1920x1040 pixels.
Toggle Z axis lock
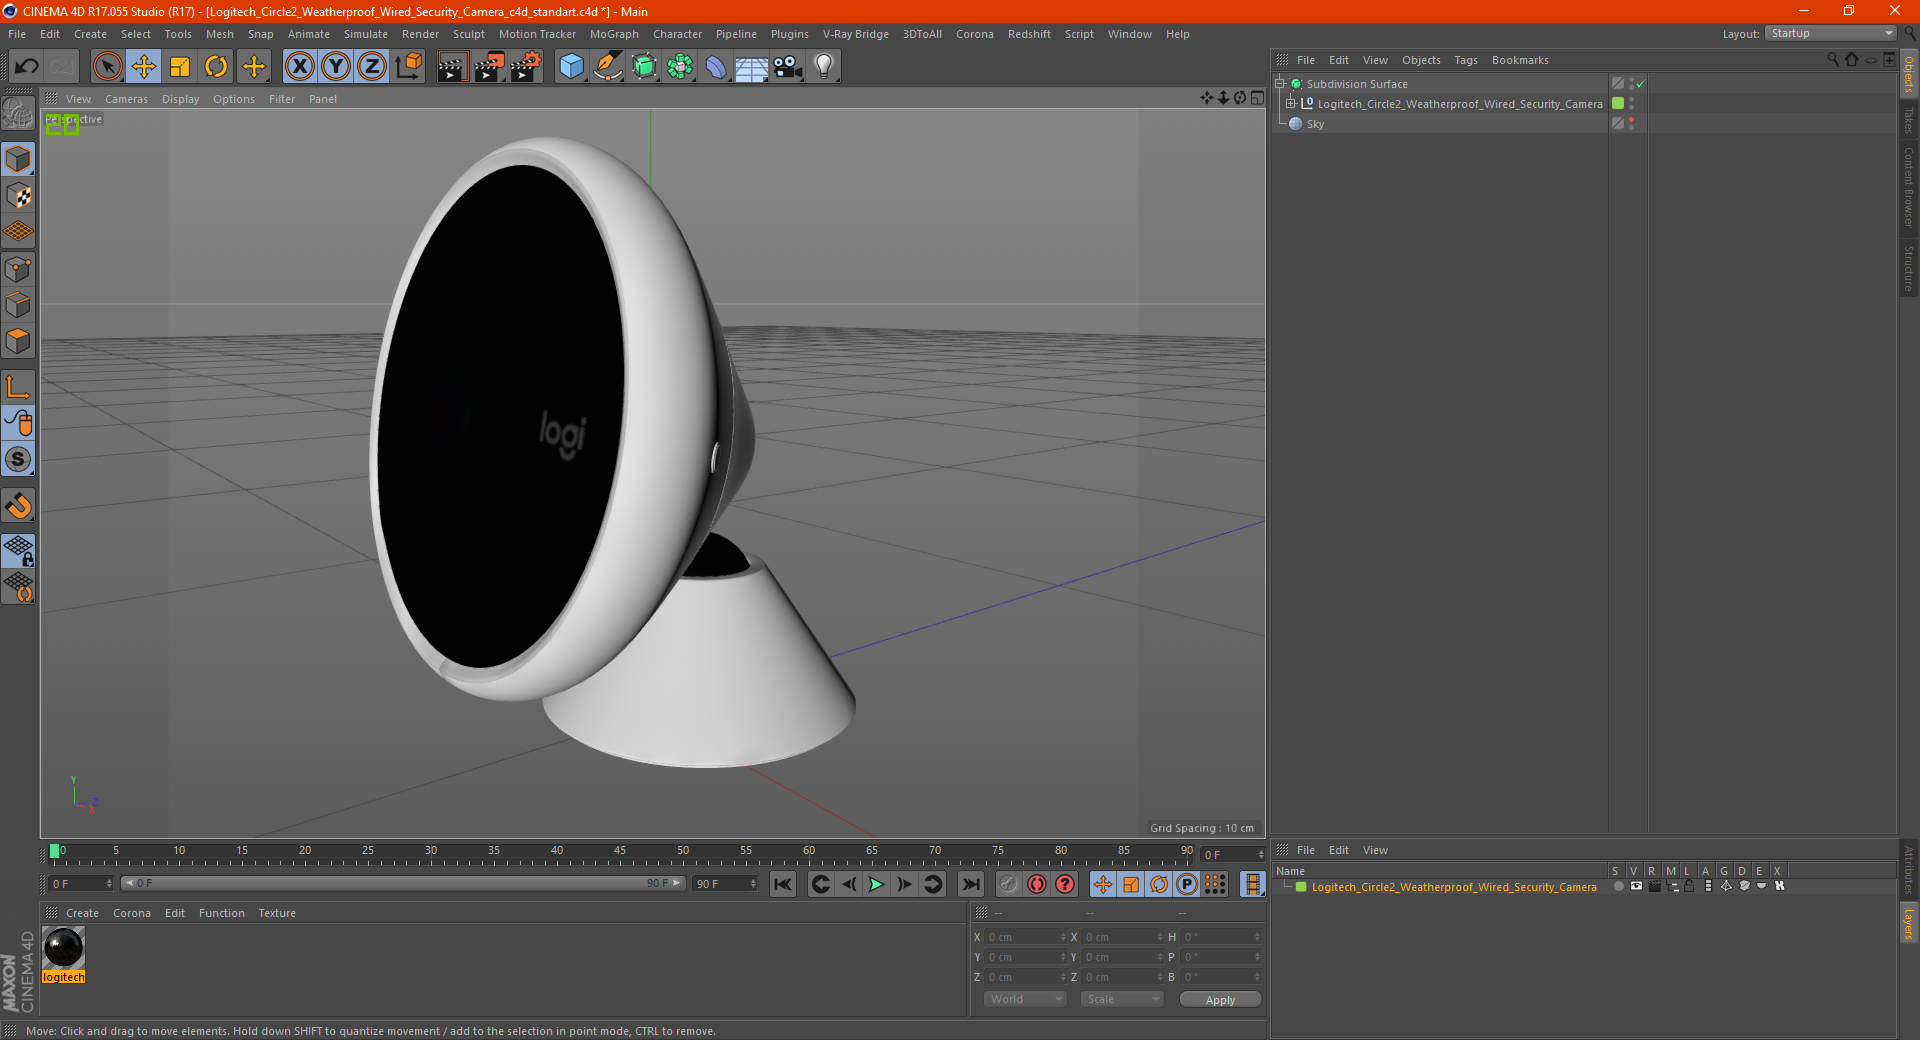(x=372, y=67)
